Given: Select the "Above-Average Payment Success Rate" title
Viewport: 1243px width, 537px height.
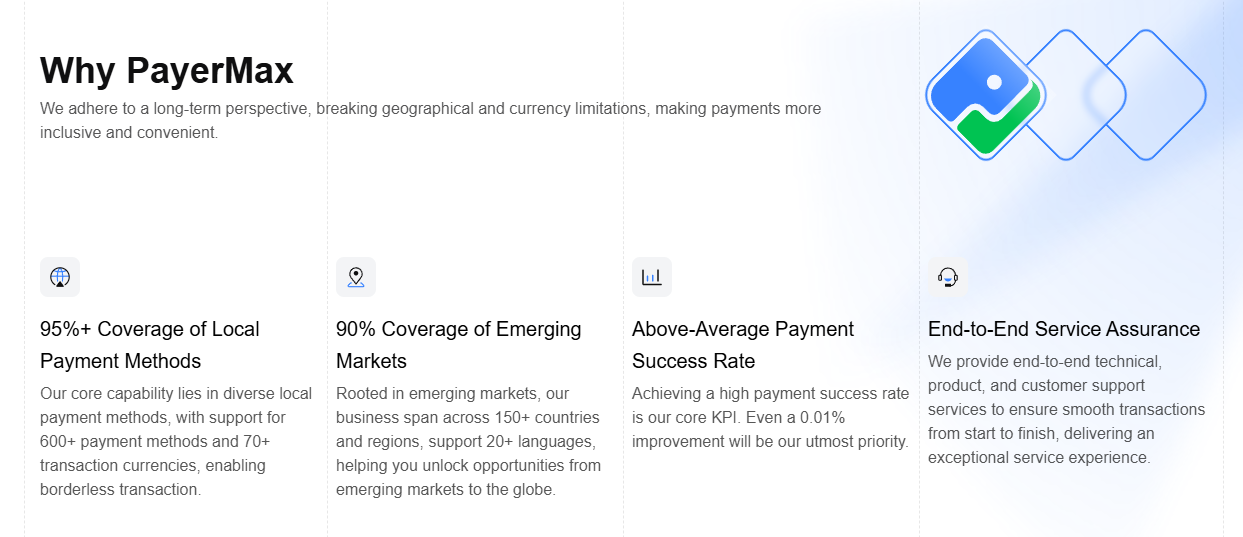Looking at the screenshot, I should 743,345.
